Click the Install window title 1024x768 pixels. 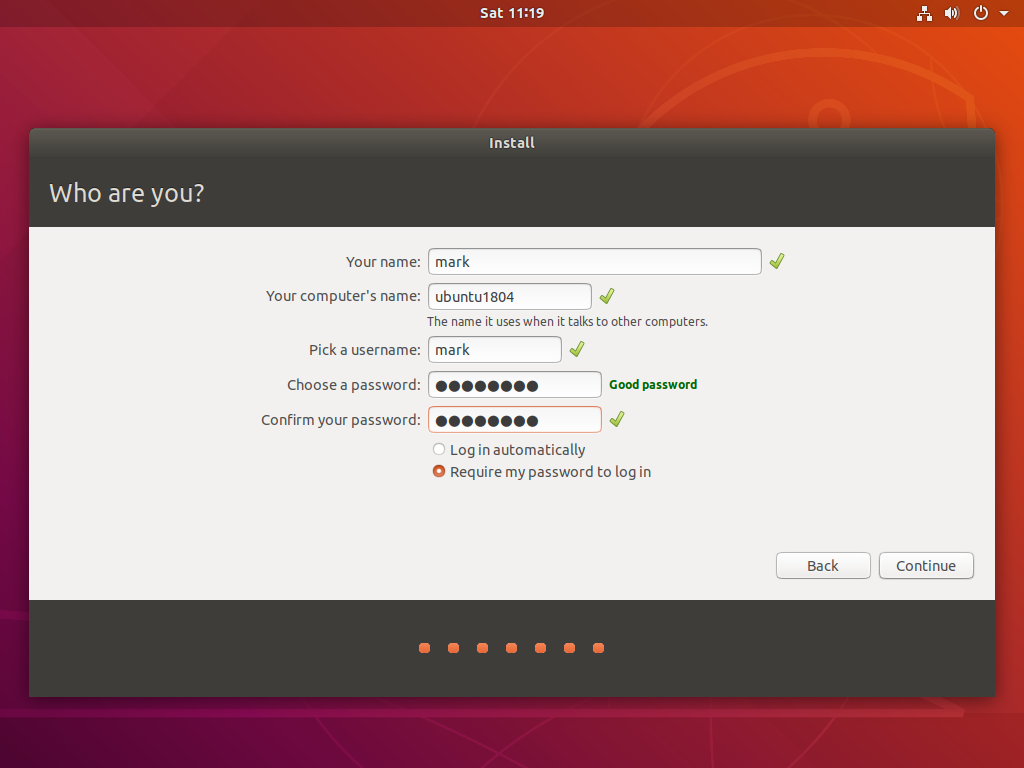click(x=512, y=143)
